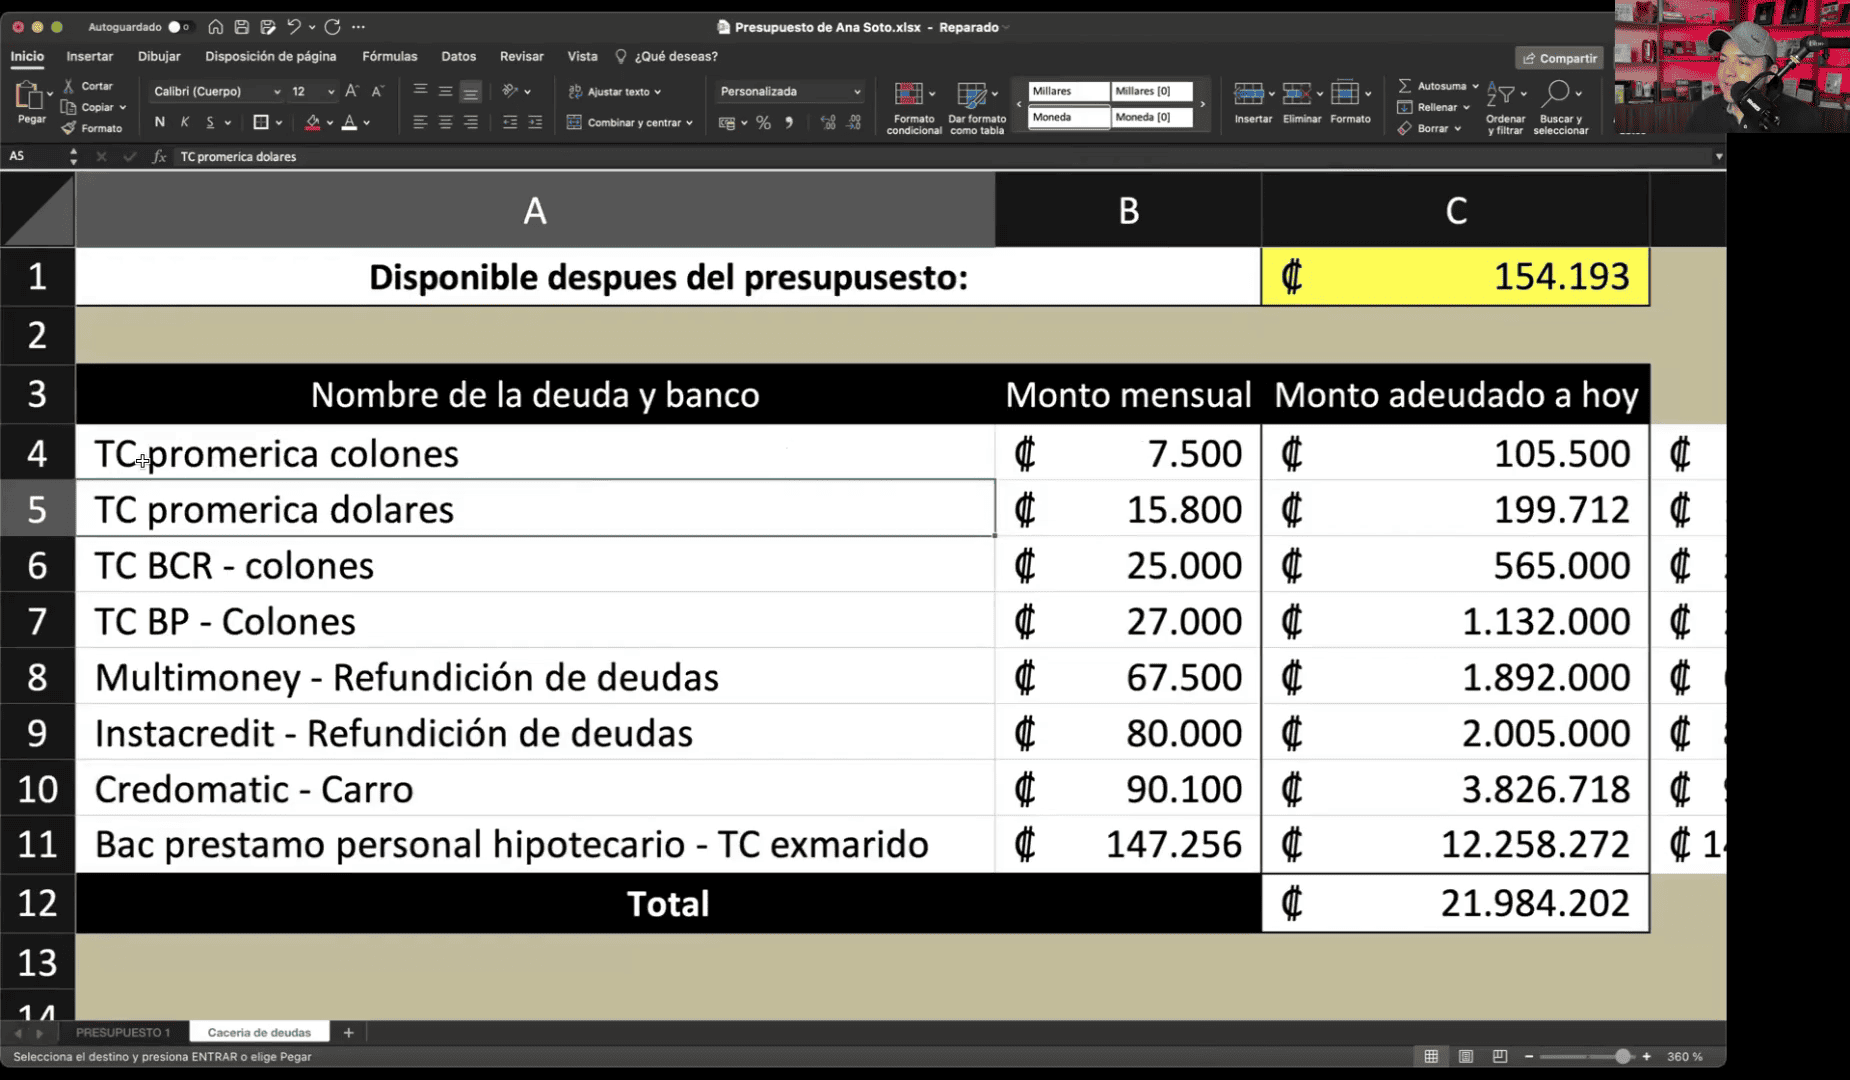This screenshot has width=1850, height=1080.
Task: Click the Format painter brush icon
Action: coord(69,128)
